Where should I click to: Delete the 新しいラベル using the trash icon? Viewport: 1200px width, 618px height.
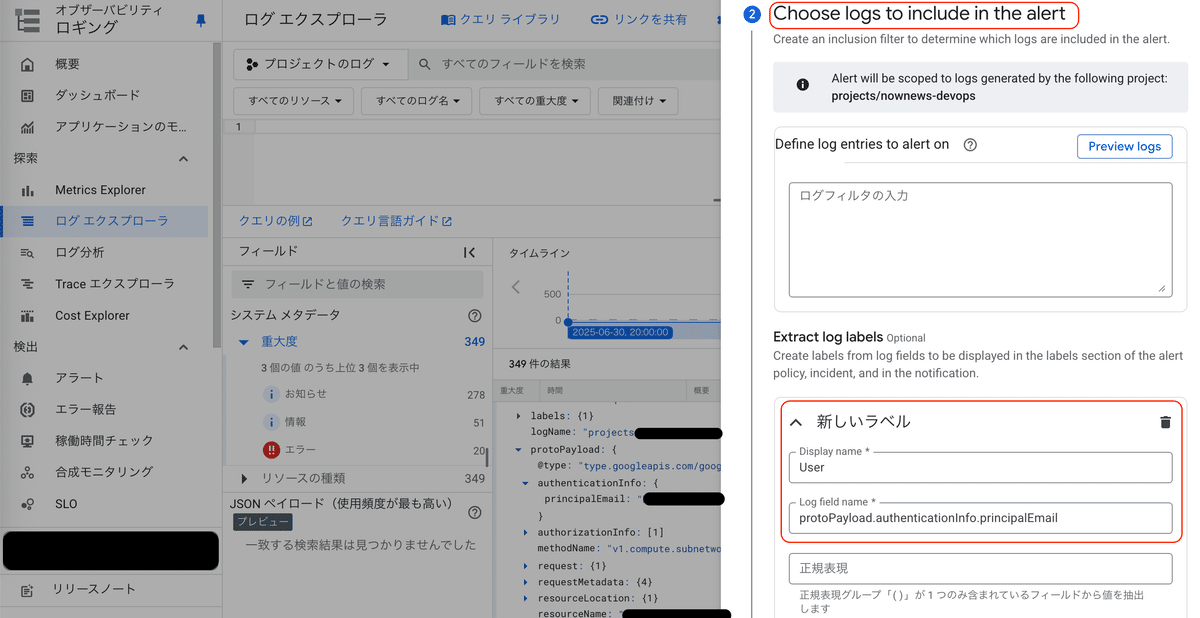pyautogui.click(x=1165, y=422)
